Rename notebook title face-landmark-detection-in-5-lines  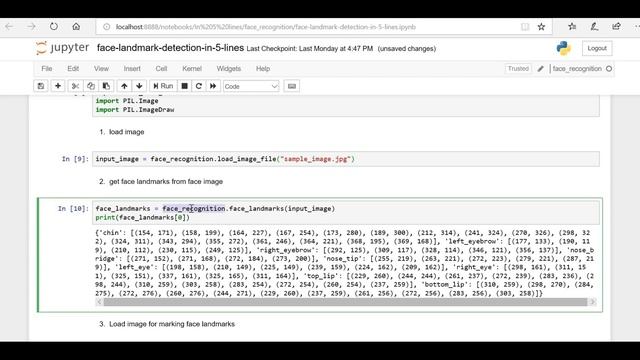point(170,48)
